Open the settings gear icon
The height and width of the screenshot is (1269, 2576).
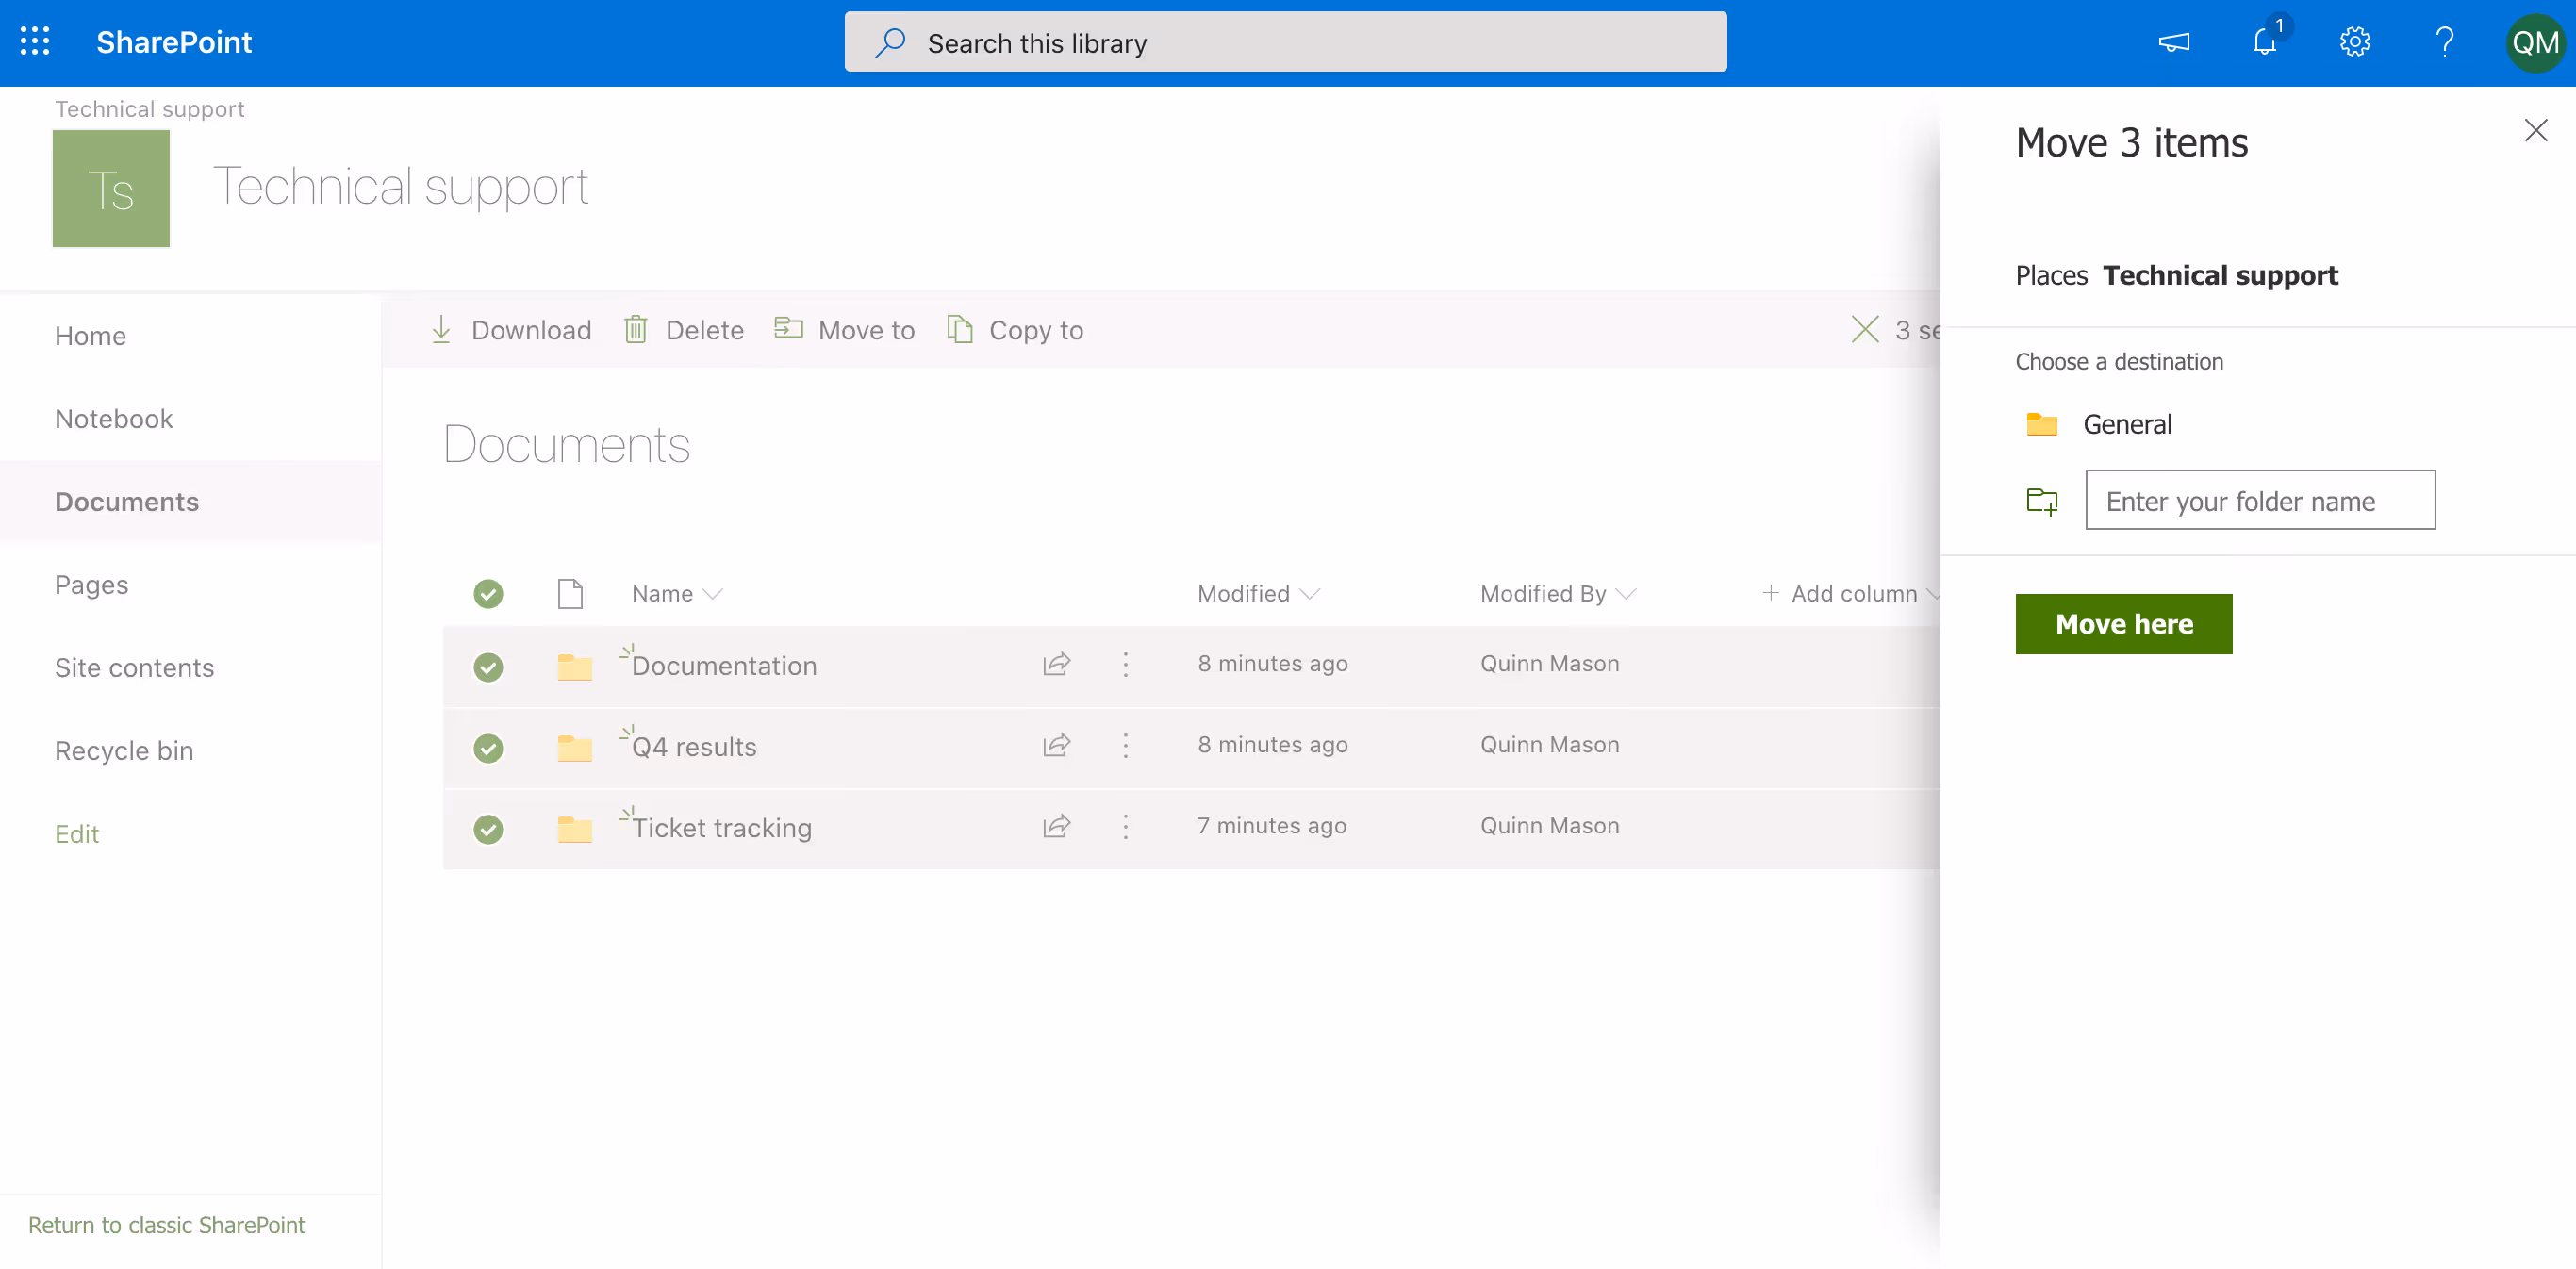2354,42
